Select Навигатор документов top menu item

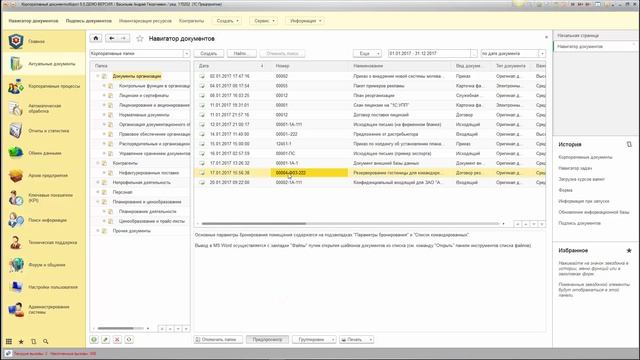[33, 21]
